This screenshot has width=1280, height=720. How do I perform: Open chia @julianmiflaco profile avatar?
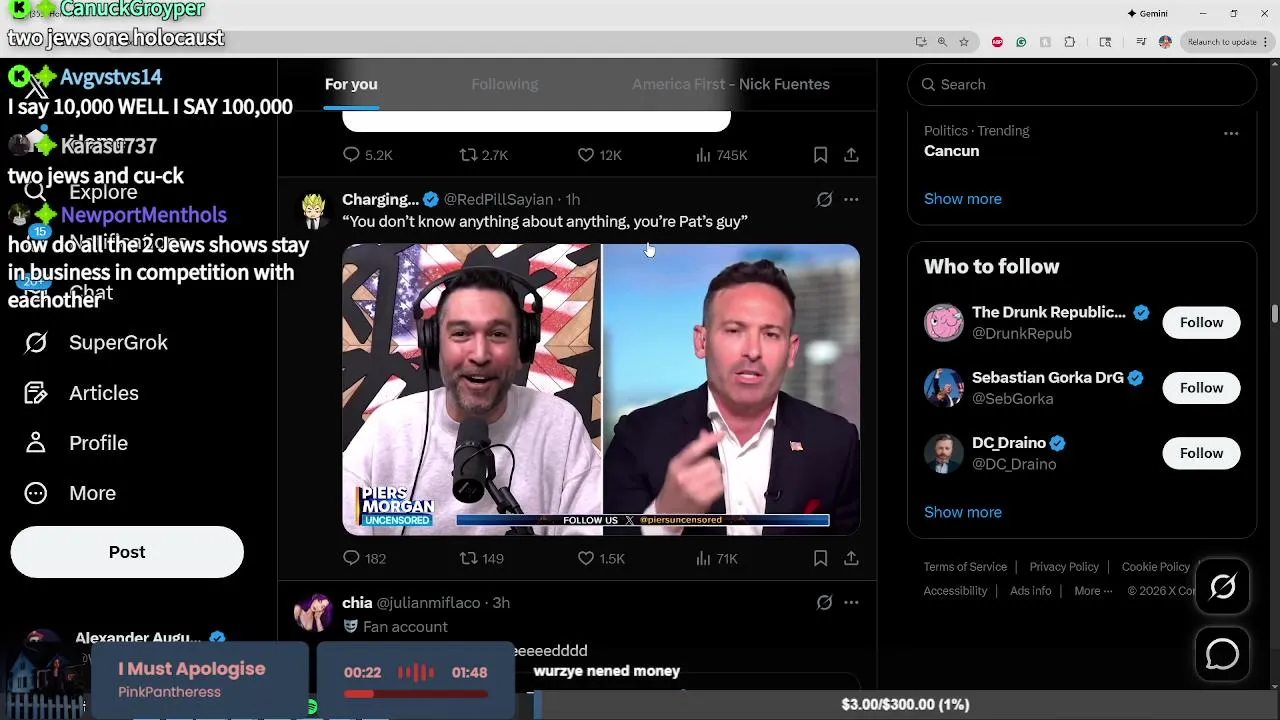point(313,612)
